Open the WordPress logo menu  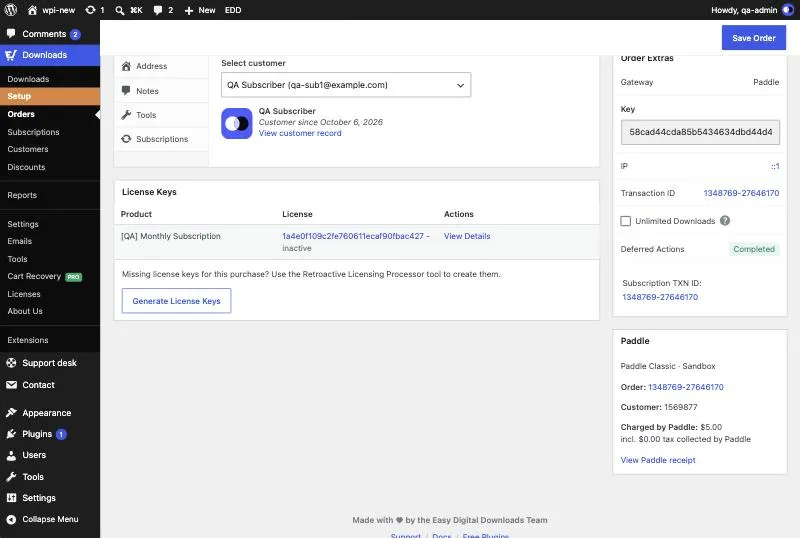pos(11,10)
